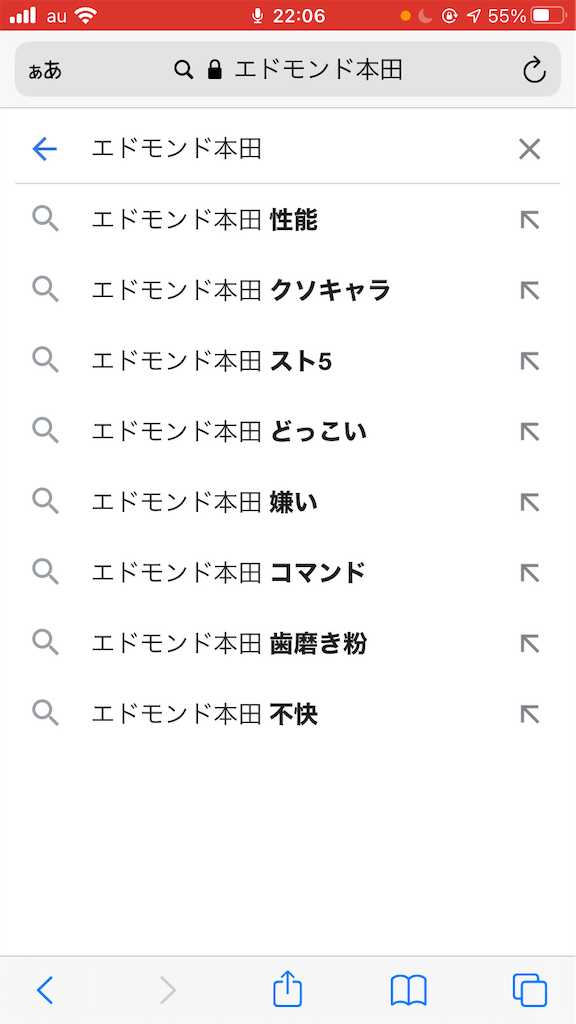The width and height of the screenshot is (576, 1024).
Task: Tap the Safari forward chevron in bottom bar
Action: [168, 990]
